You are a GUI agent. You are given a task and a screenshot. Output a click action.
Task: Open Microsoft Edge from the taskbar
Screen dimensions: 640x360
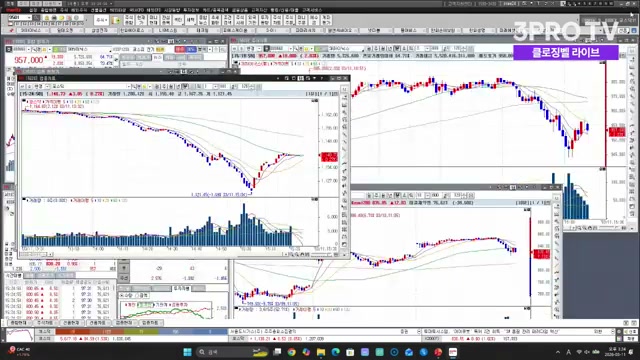tap(336, 352)
